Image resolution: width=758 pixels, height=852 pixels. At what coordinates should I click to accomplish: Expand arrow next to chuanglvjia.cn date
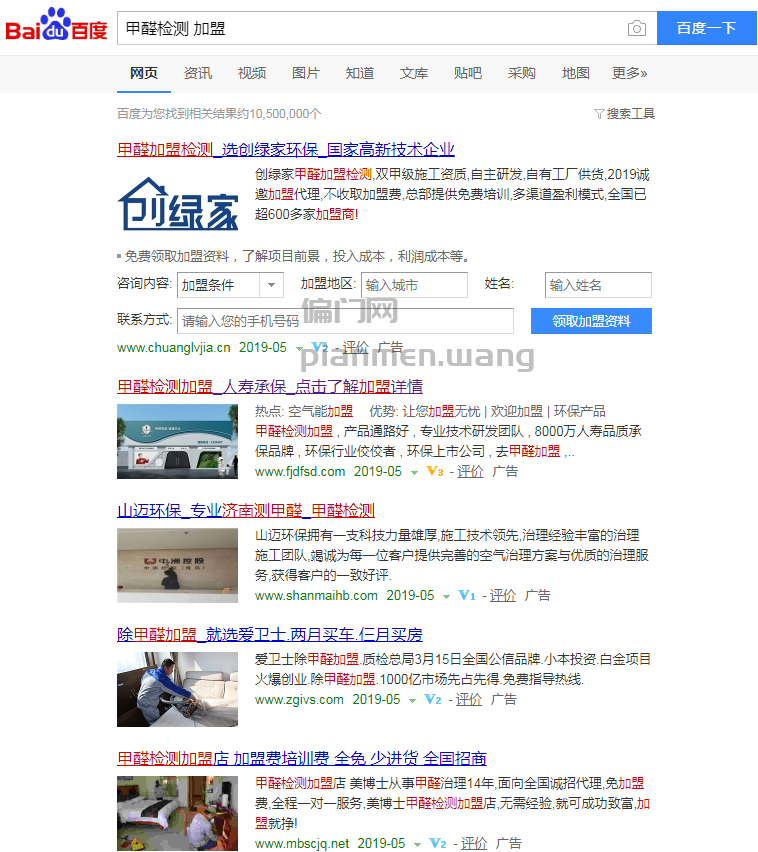click(x=299, y=348)
